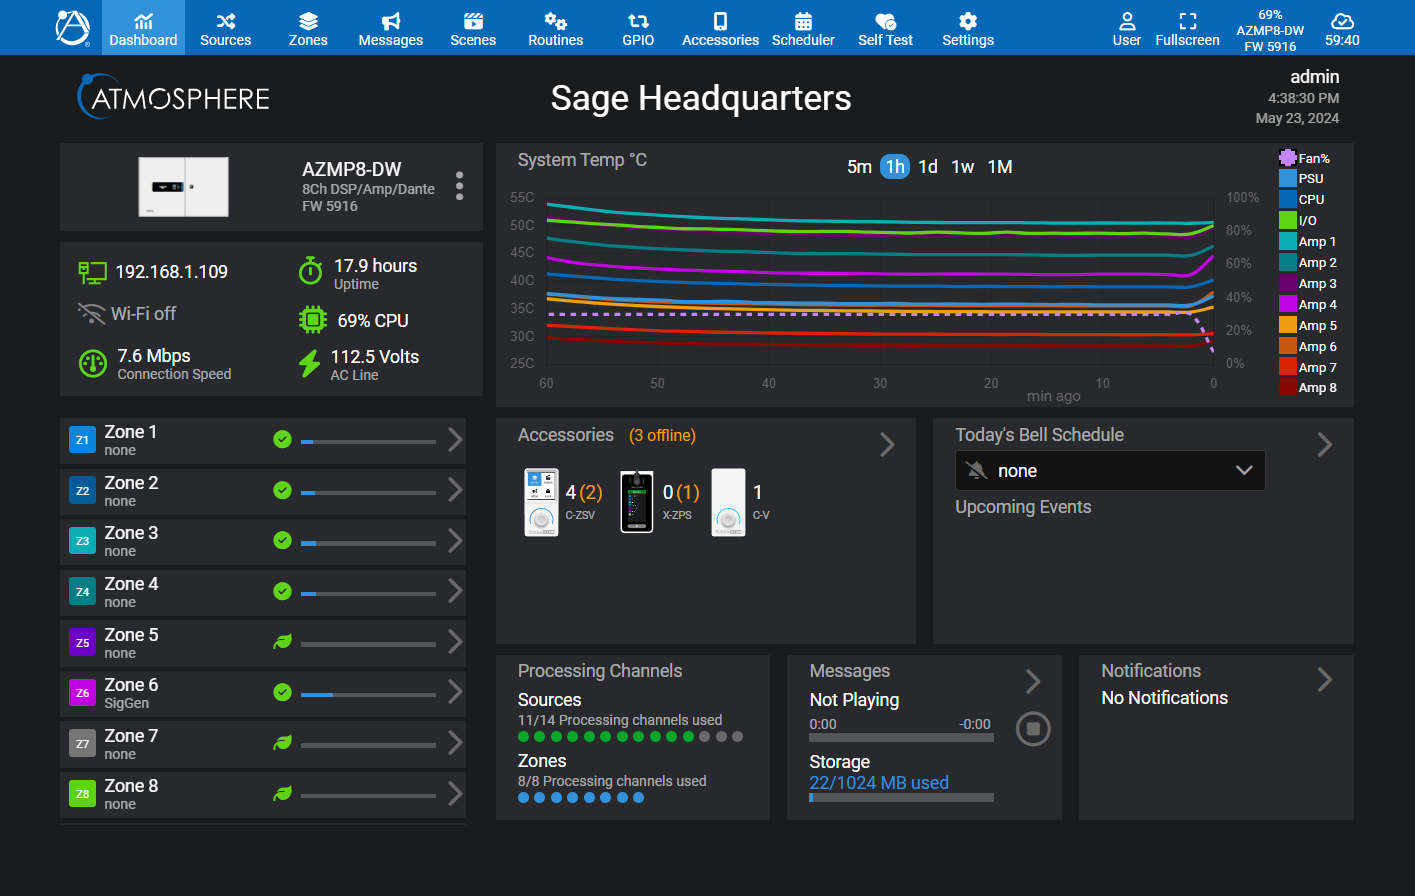Image resolution: width=1415 pixels, height=896 pixels.
Task: Open the GPIO configuration page
Action: [637, 27]
